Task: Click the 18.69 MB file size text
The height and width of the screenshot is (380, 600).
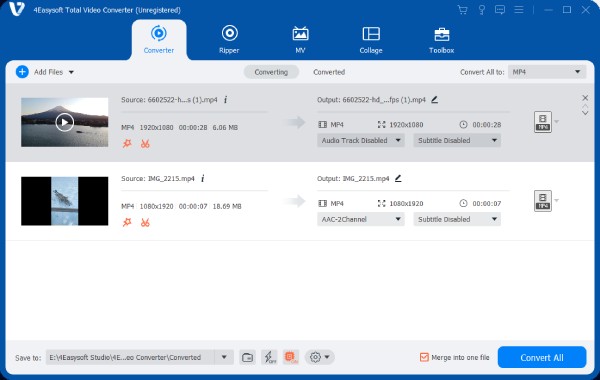Action: pyautogui.click(x=227, y=206)
